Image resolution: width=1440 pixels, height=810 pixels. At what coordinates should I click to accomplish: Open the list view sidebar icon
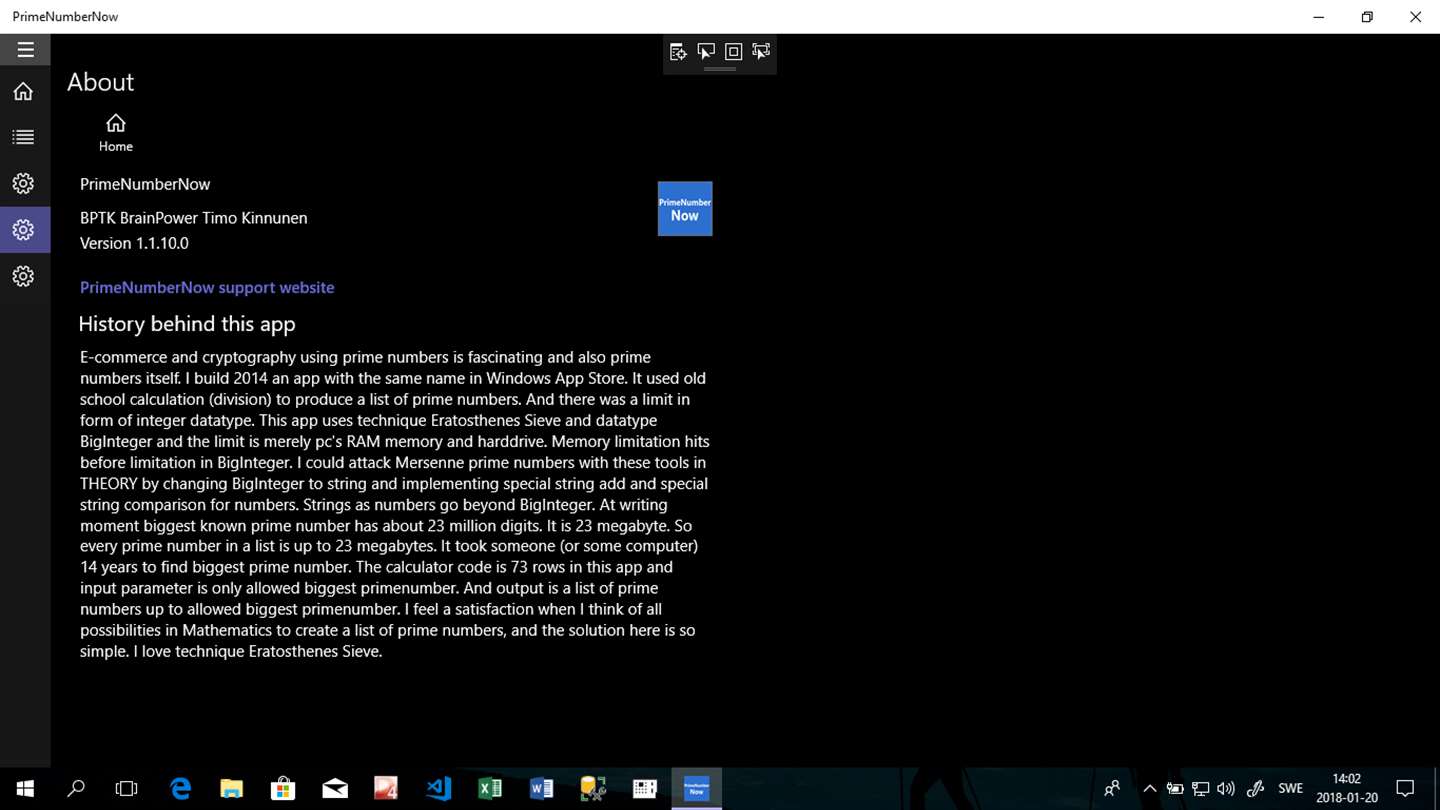23,137
